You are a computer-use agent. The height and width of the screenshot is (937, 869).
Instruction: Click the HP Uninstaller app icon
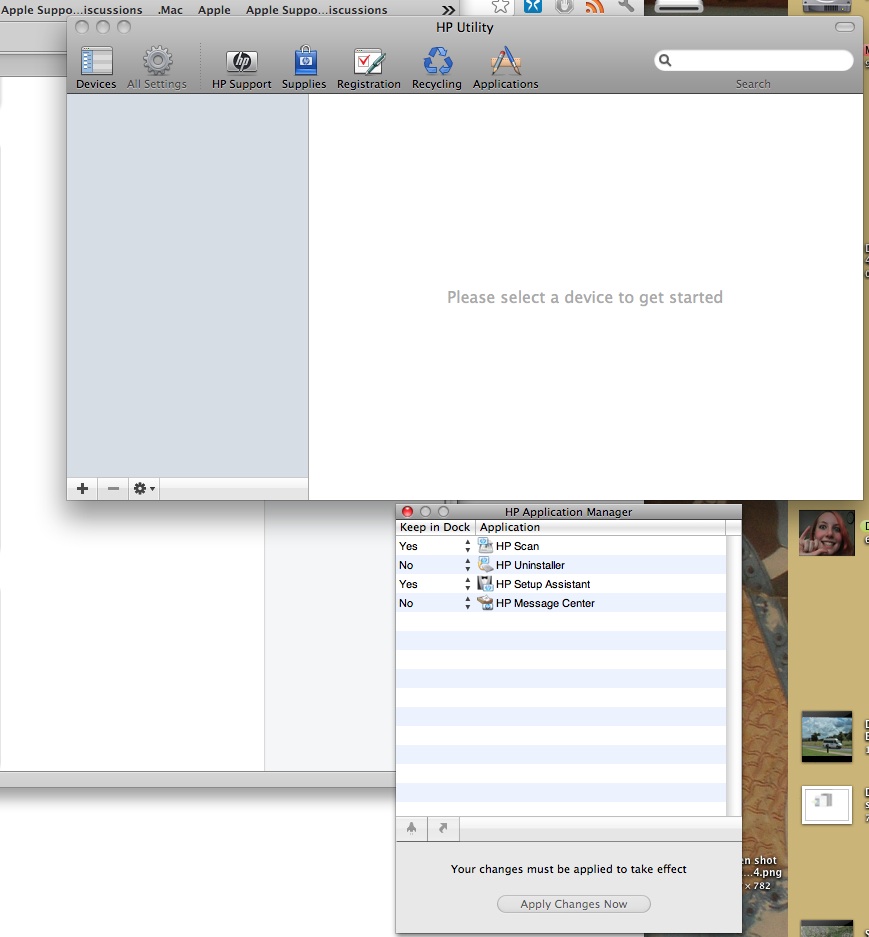[x=485, y=565]
